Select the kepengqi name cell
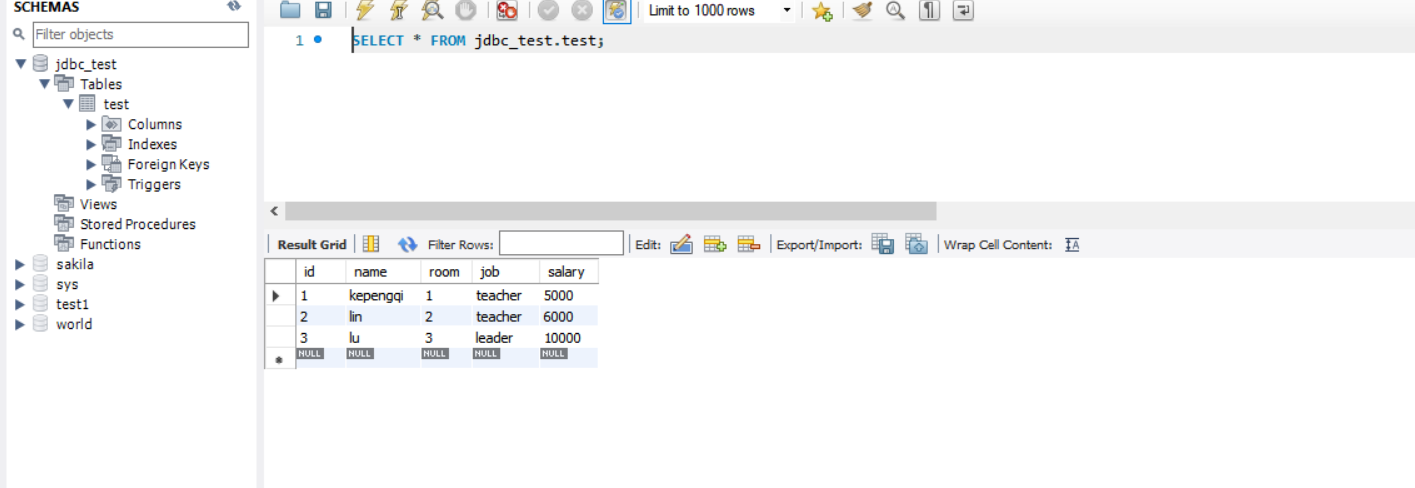Image resolution: width=1415 pixels, height=488 pixels. coord(383,296)
